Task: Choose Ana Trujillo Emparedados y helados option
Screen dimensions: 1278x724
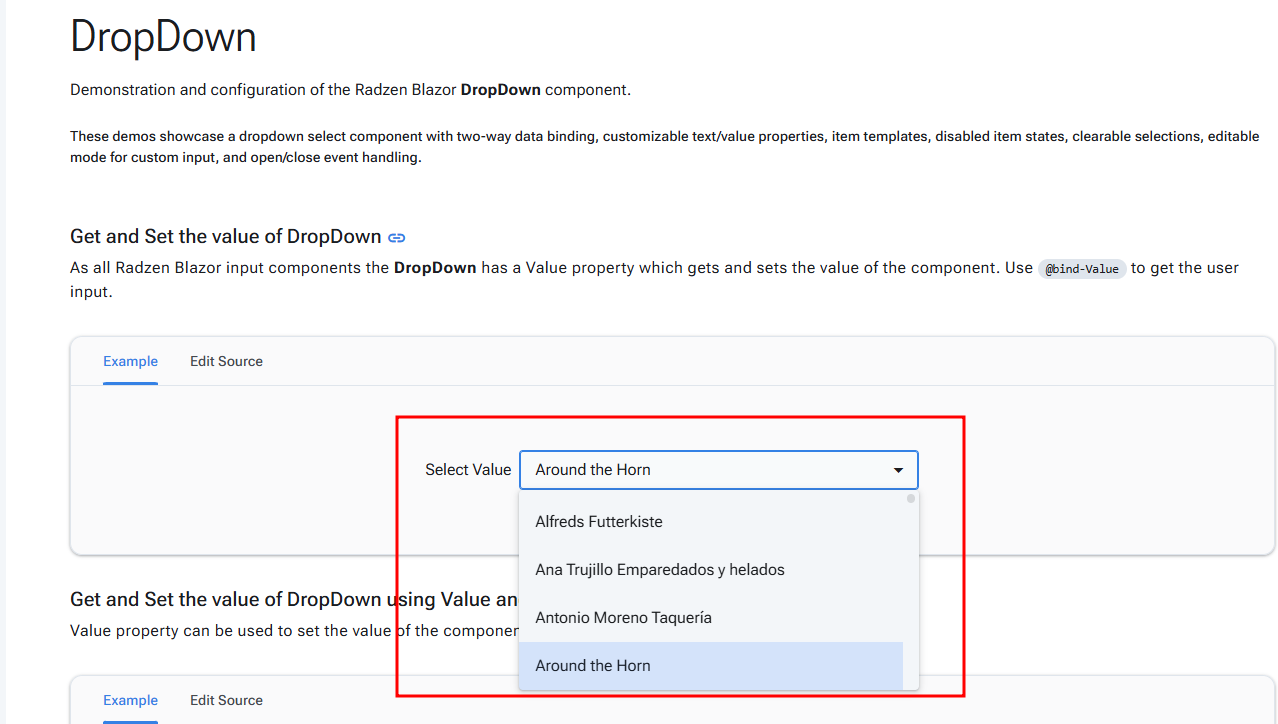Action: tap(660, 570)
